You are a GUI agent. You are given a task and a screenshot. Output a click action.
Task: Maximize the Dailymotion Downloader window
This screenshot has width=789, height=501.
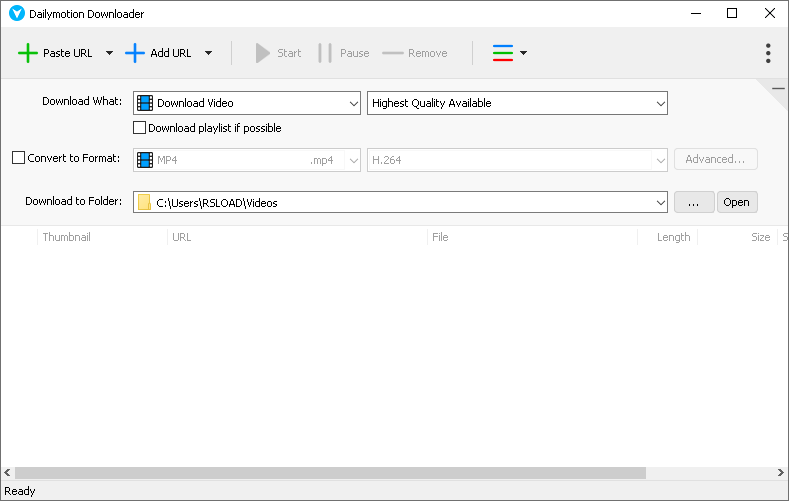732,14
